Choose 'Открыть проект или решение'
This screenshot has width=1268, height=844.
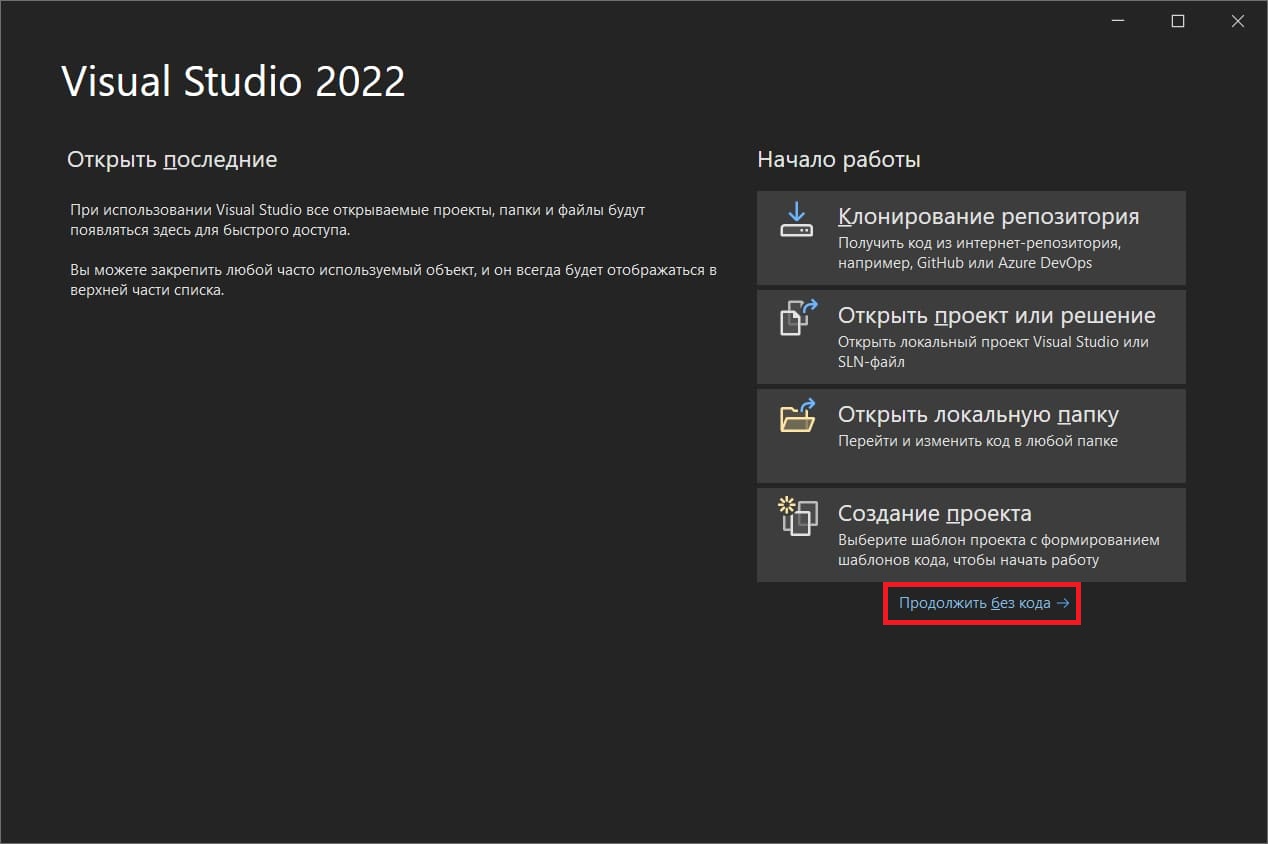pyautogui.click(x=971, y=337)
